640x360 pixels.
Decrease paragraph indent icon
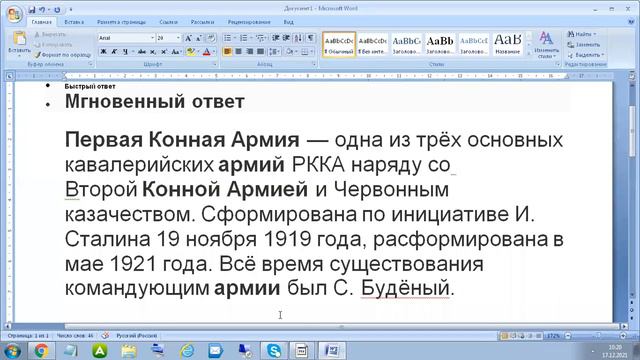tap(276, 38)
